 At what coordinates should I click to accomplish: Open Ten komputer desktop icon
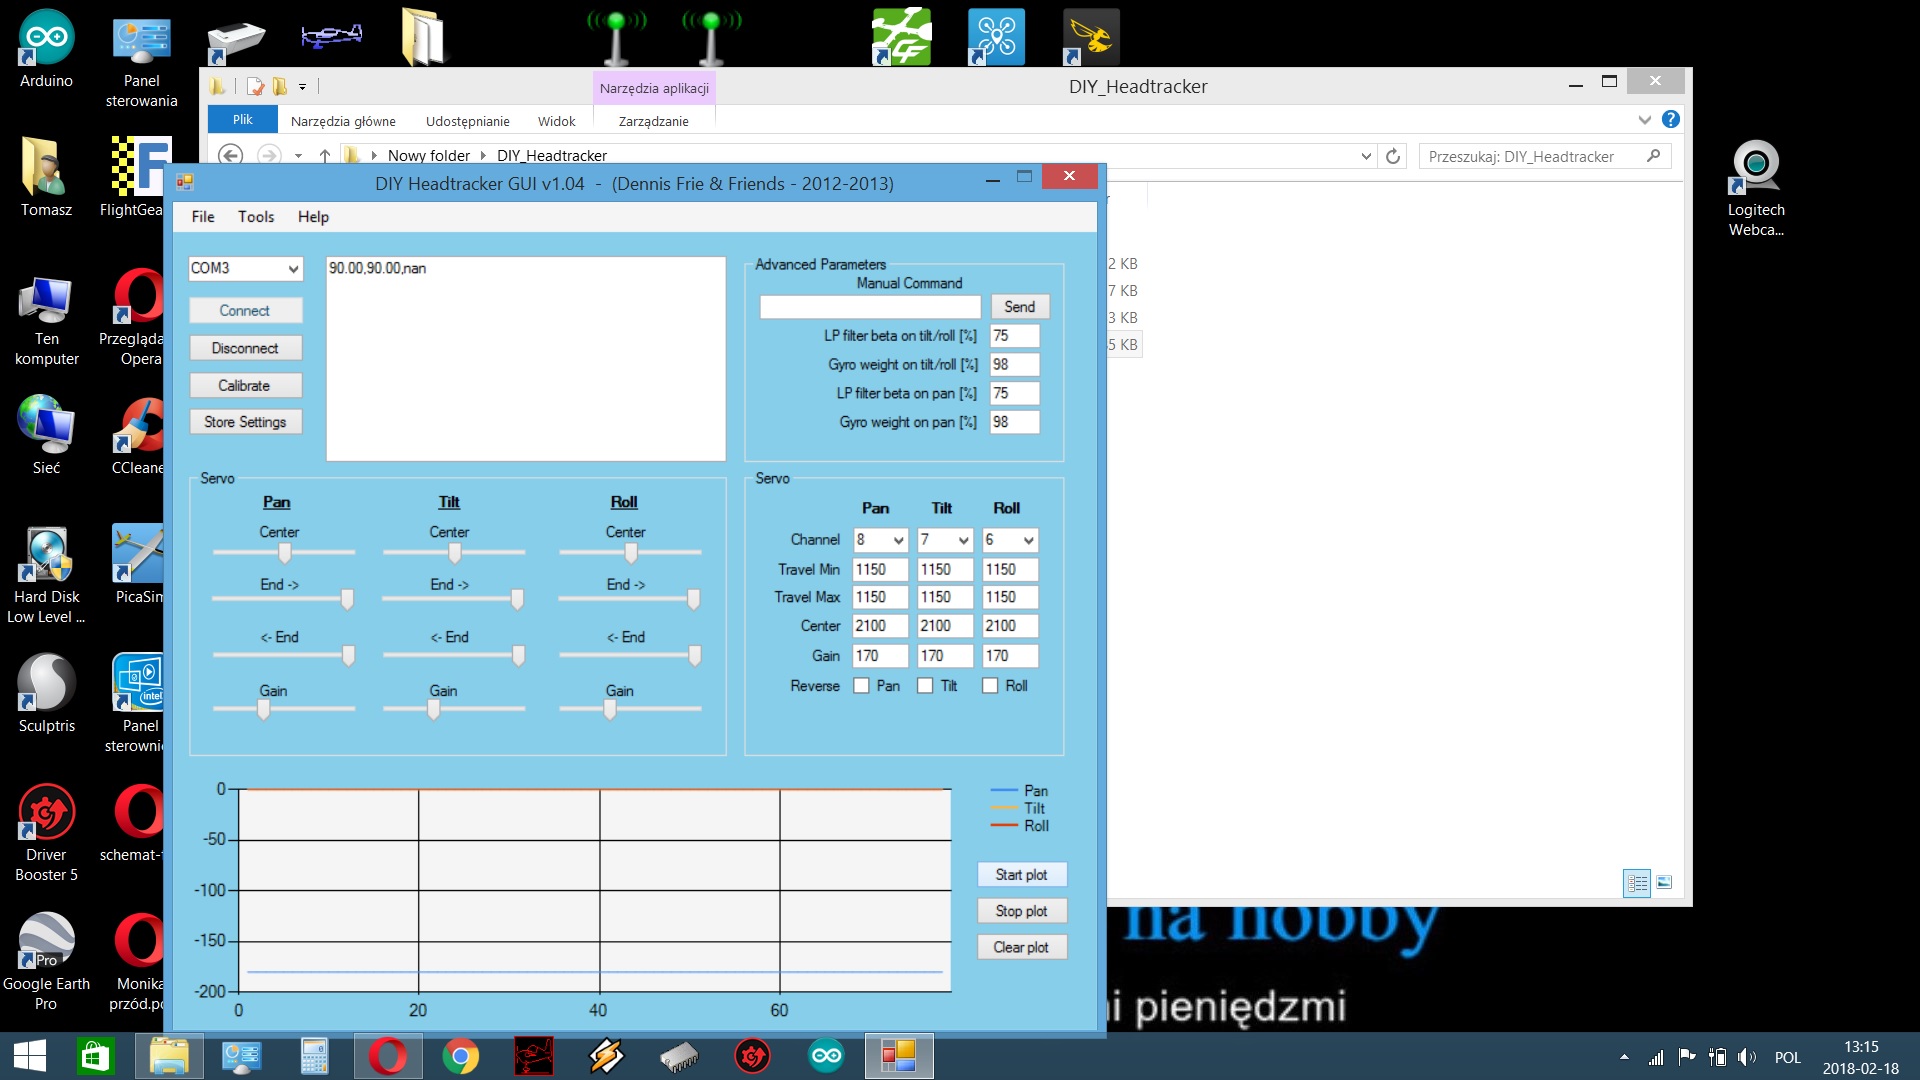click(46, 320)
